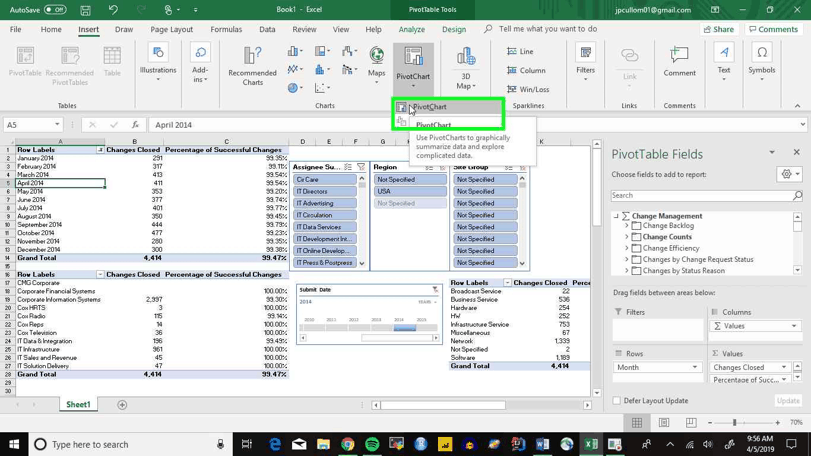The height and width of the screenshot is (457, 813).
Task: Click the Comment ribbon icon
Action: [x=679, y=62]
